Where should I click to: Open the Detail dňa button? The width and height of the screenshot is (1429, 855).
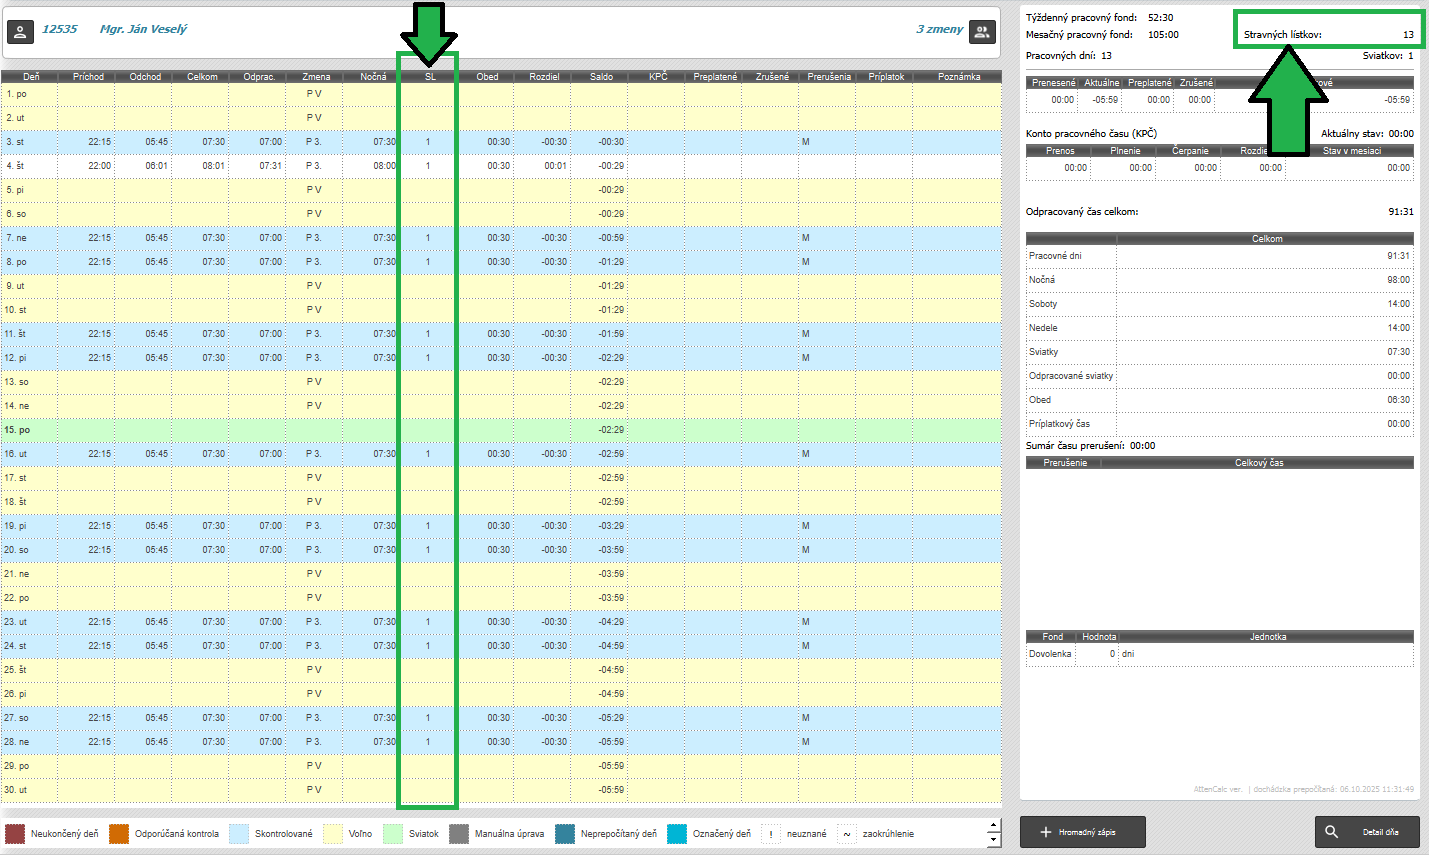(x=1367, y=832)
